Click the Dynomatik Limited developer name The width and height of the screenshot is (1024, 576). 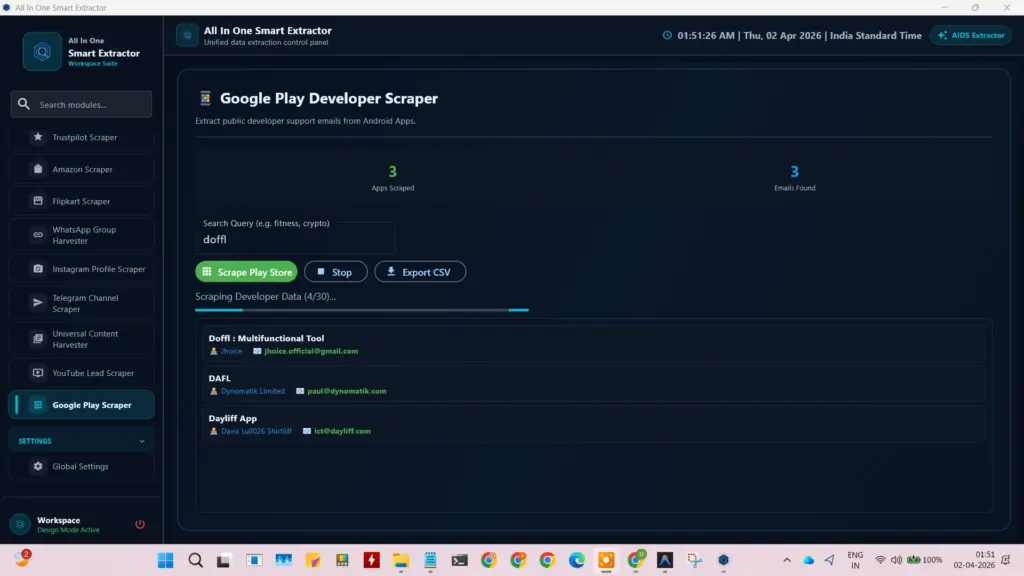click(x=253, y=391)
